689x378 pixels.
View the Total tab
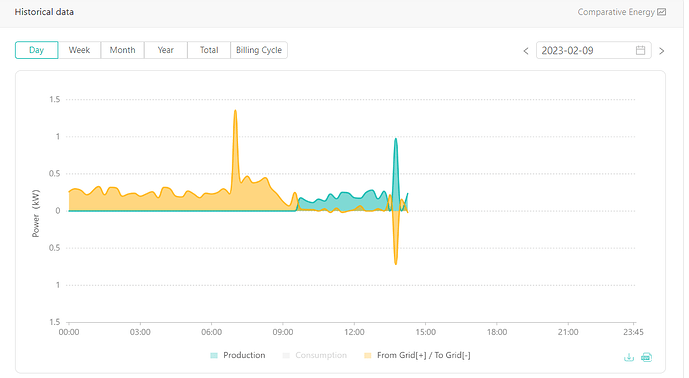(209, 50)
